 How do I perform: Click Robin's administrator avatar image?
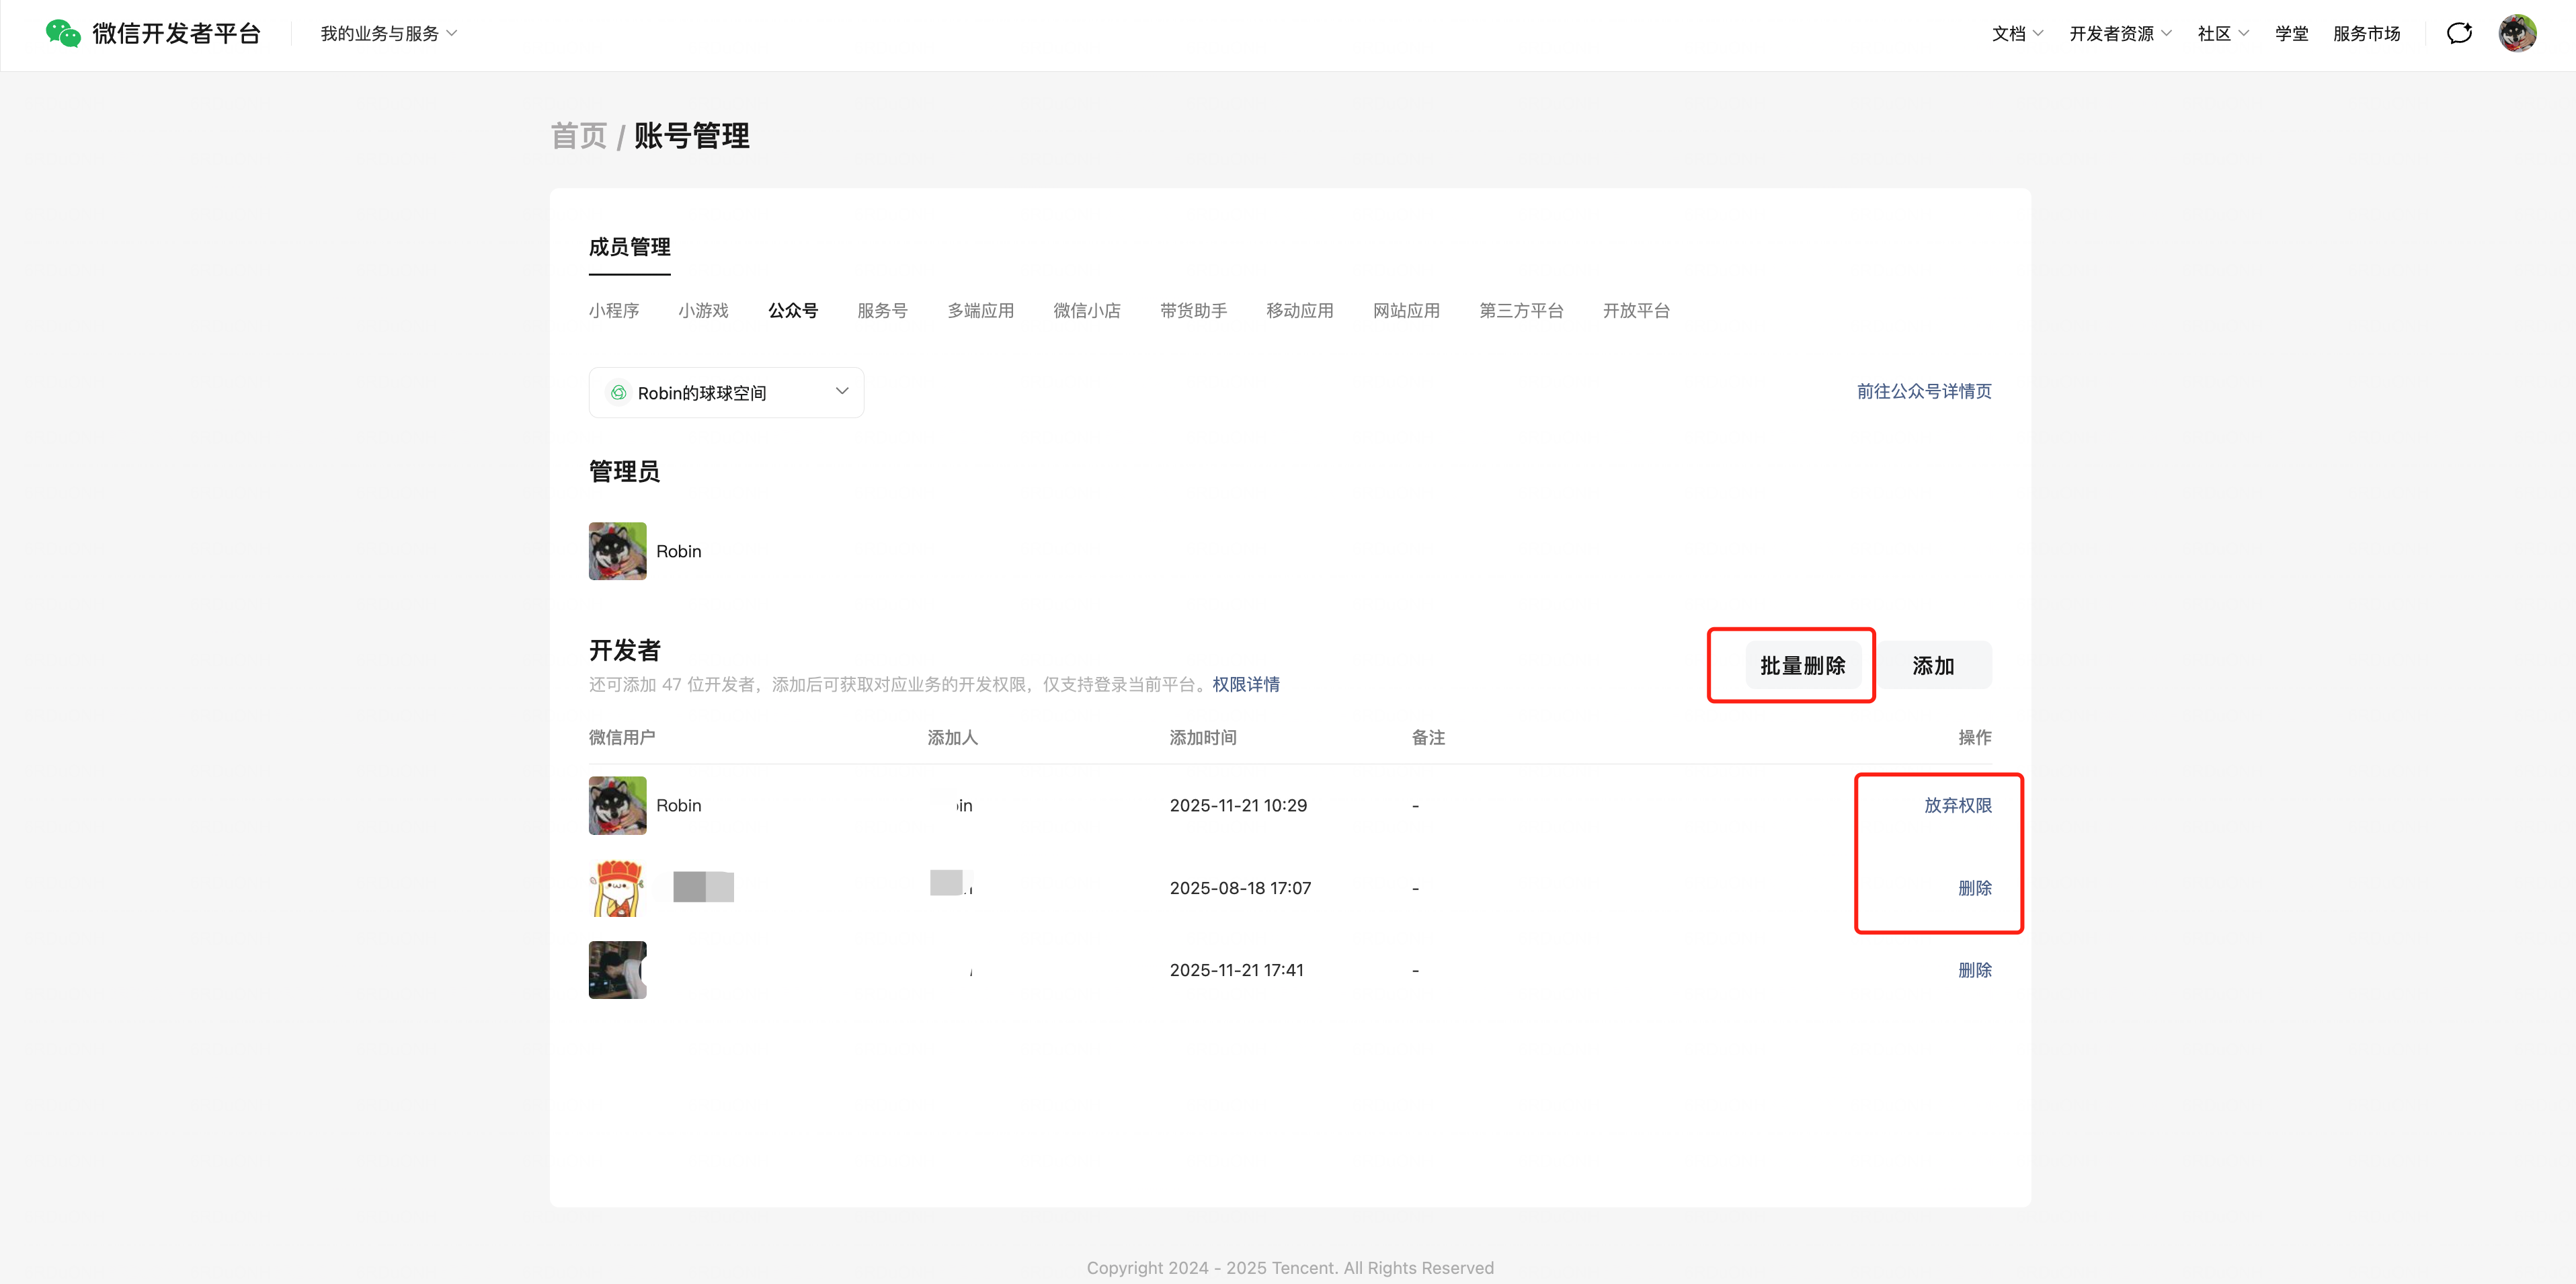617,551
